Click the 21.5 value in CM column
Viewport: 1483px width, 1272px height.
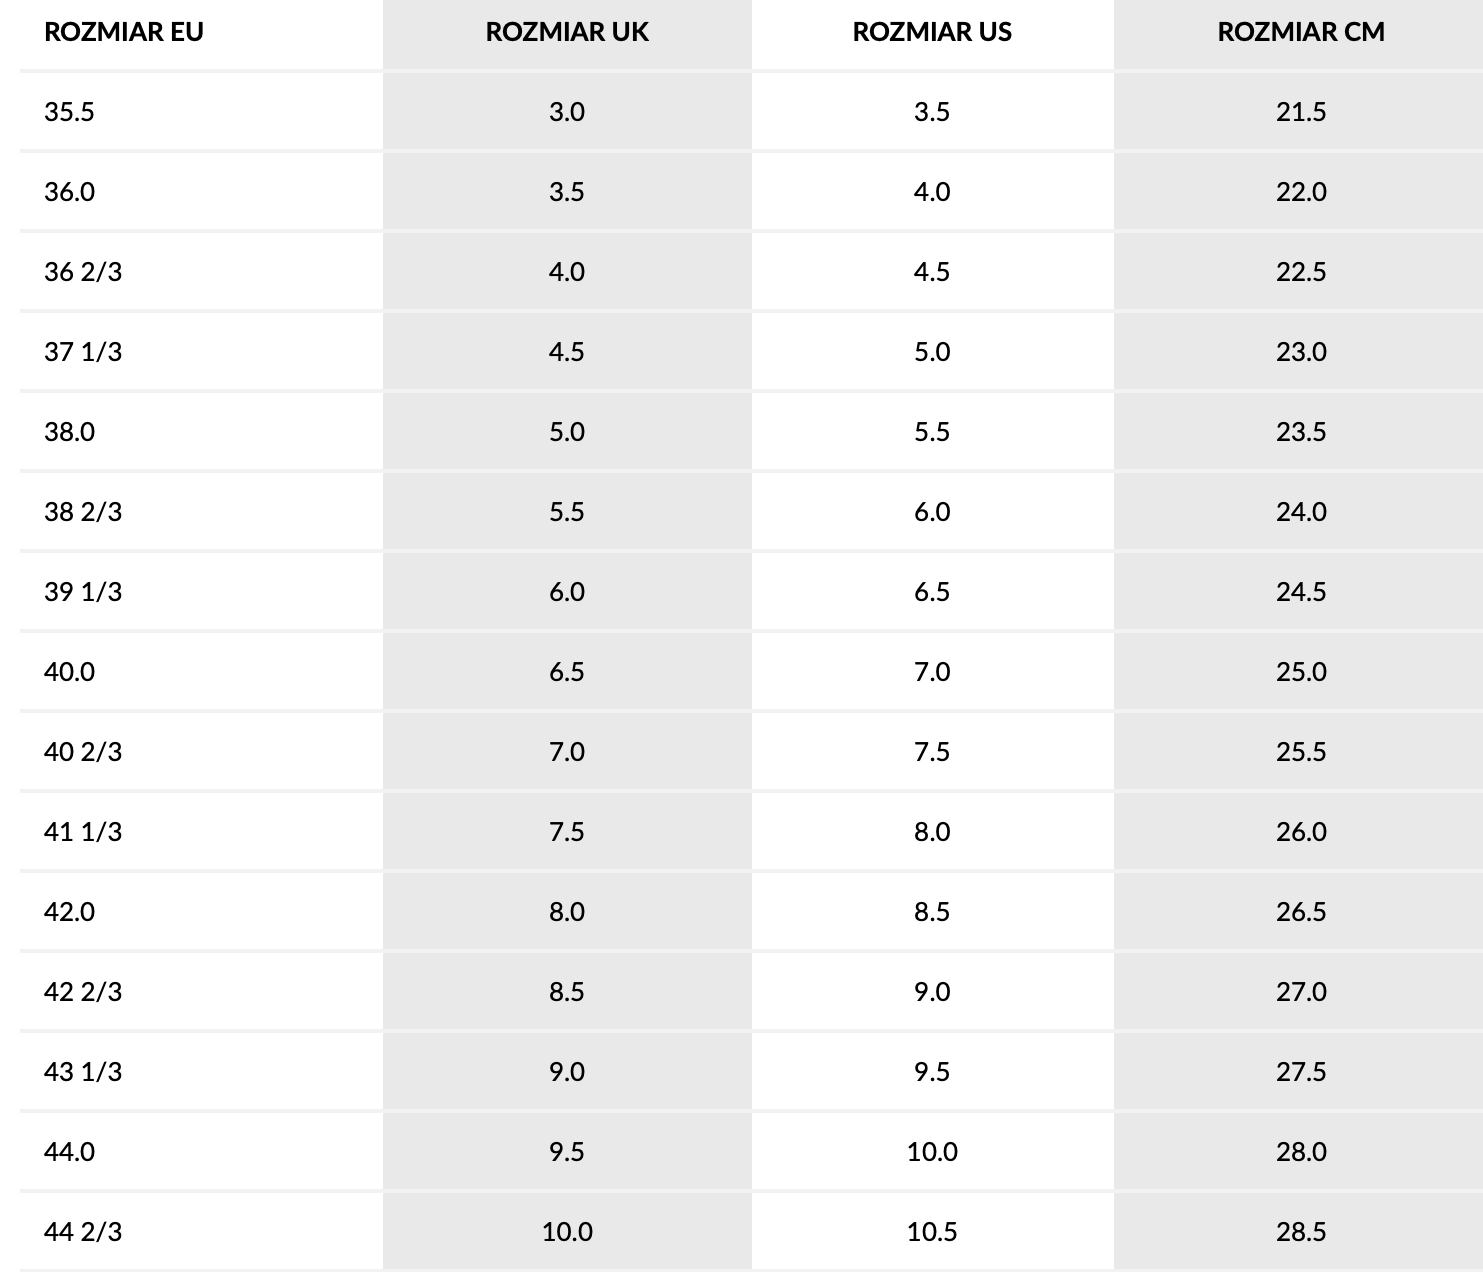(x=1301, y=111)
